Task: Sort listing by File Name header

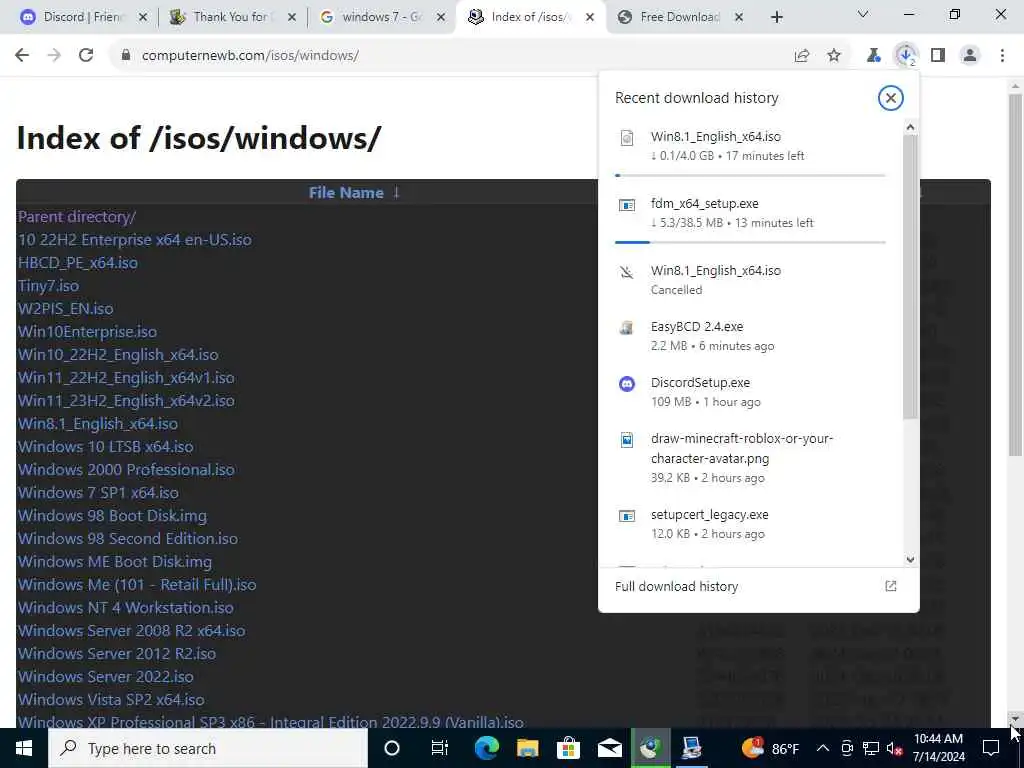Action: coord(346,193)
